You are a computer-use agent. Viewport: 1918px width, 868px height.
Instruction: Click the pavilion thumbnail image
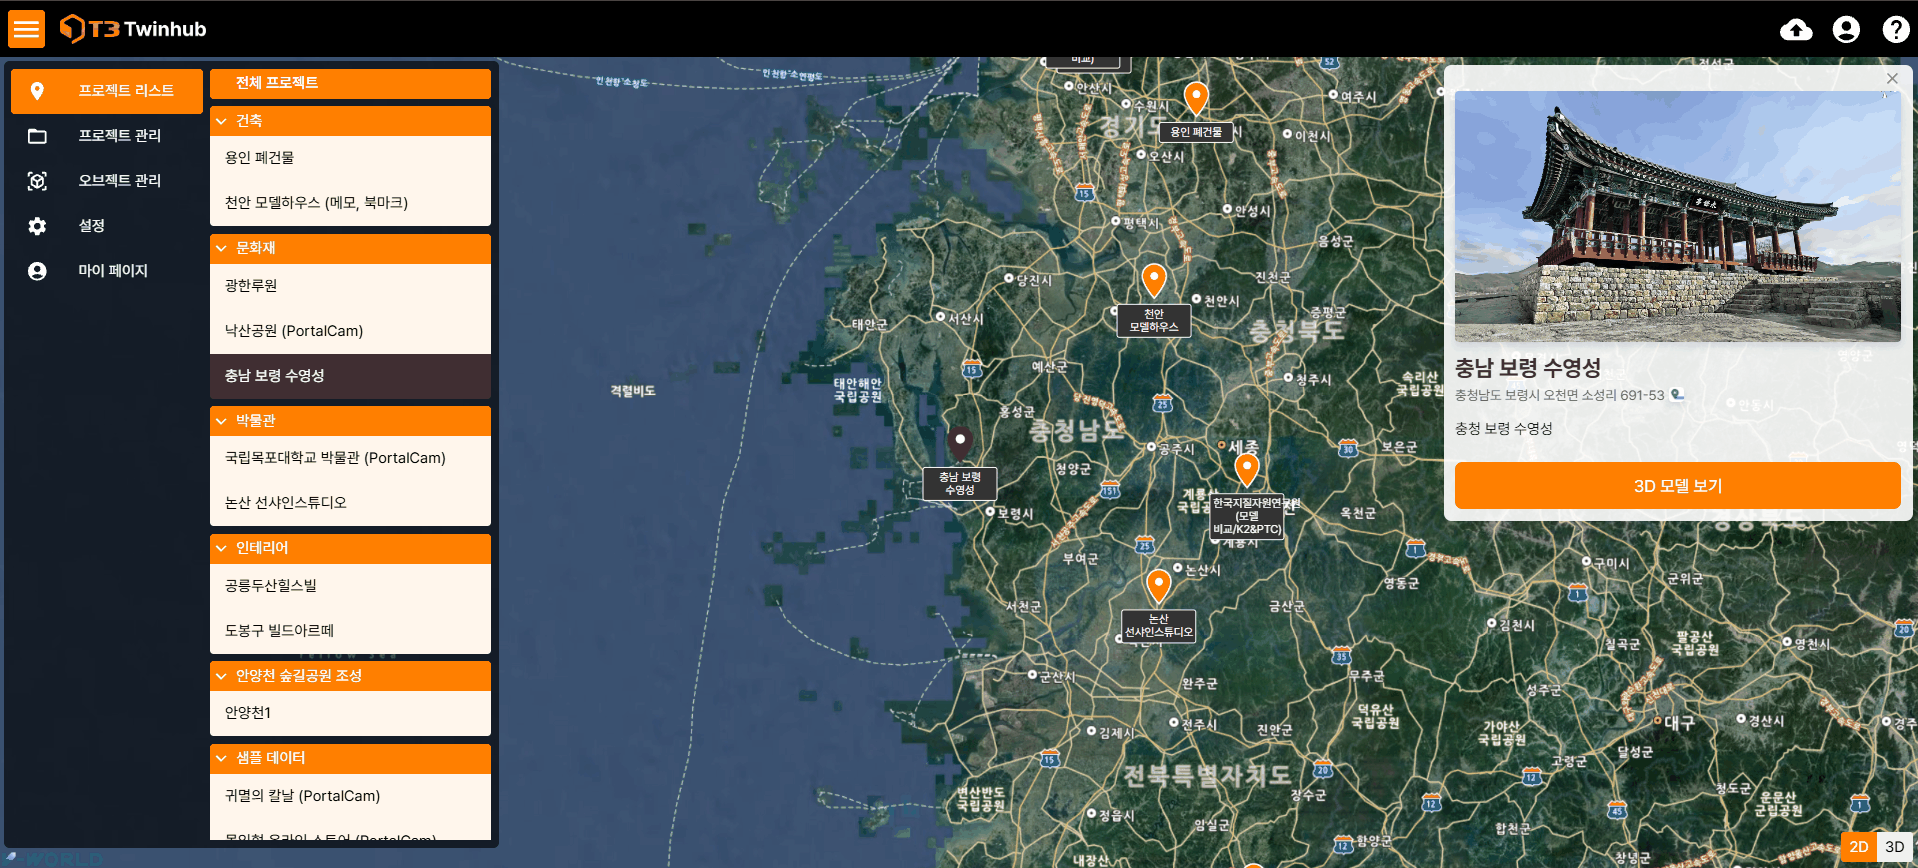point(1677,216)
